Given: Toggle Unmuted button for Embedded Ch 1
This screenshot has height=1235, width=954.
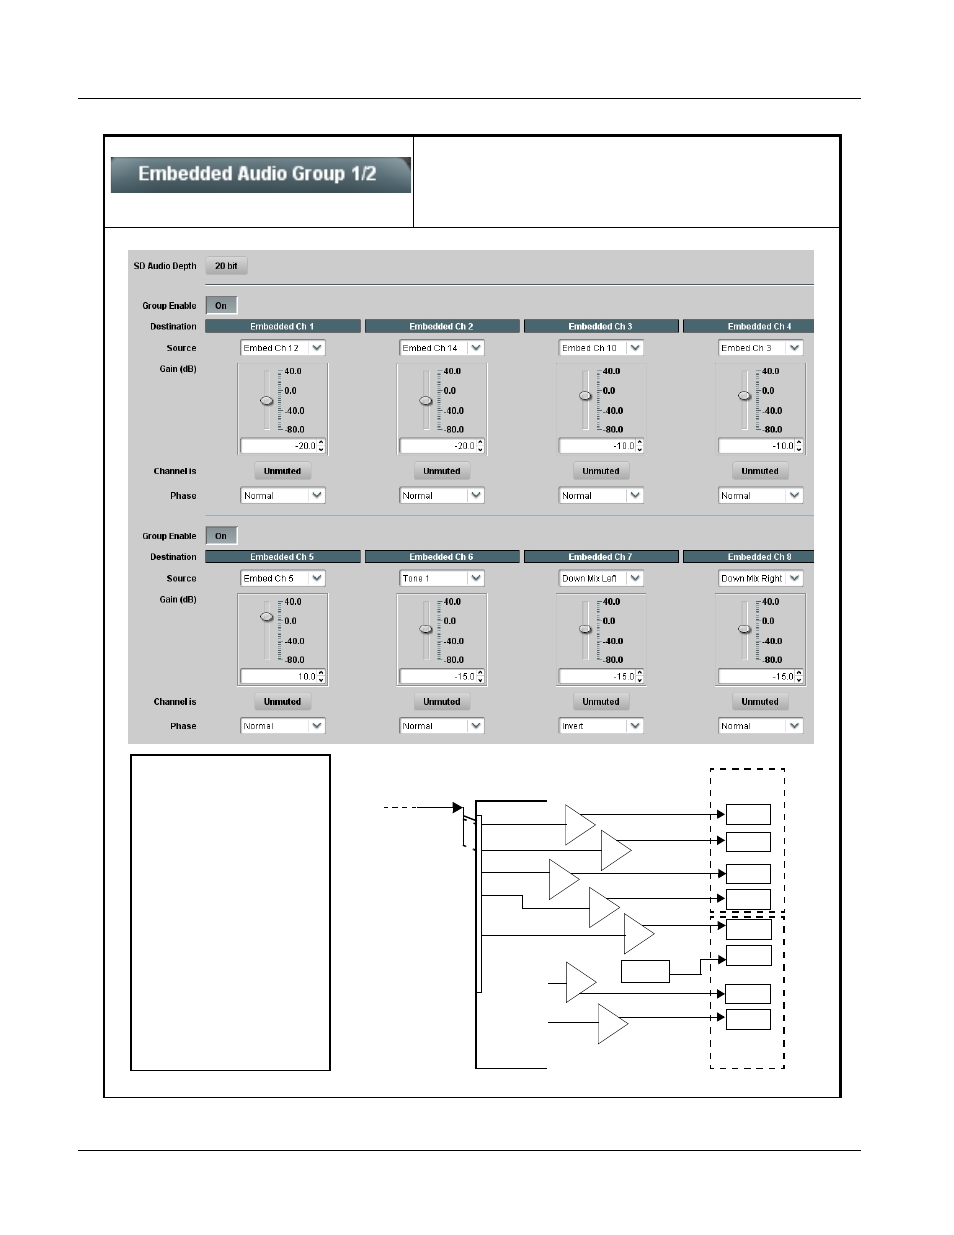Looking at the screenshot, I should click(x=282, y=471).
